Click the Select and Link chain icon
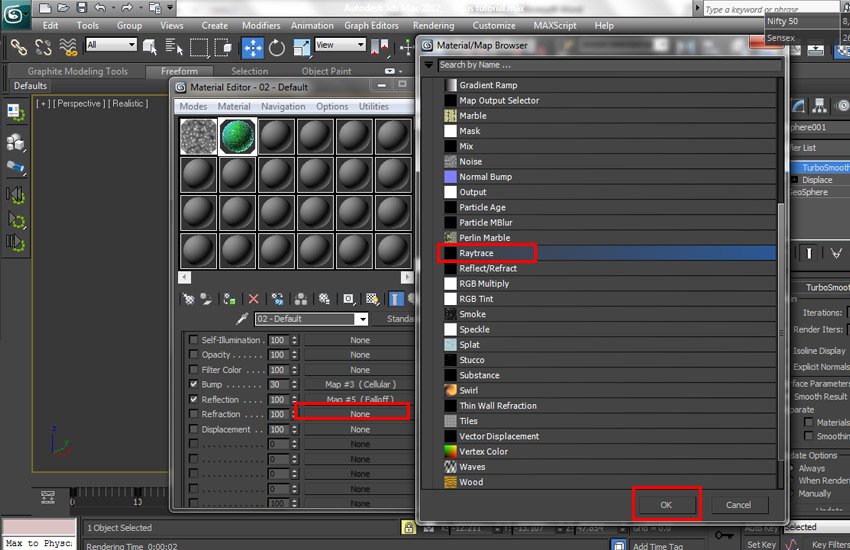This screenshot has width=850, height=550. (x=17, y=46)
